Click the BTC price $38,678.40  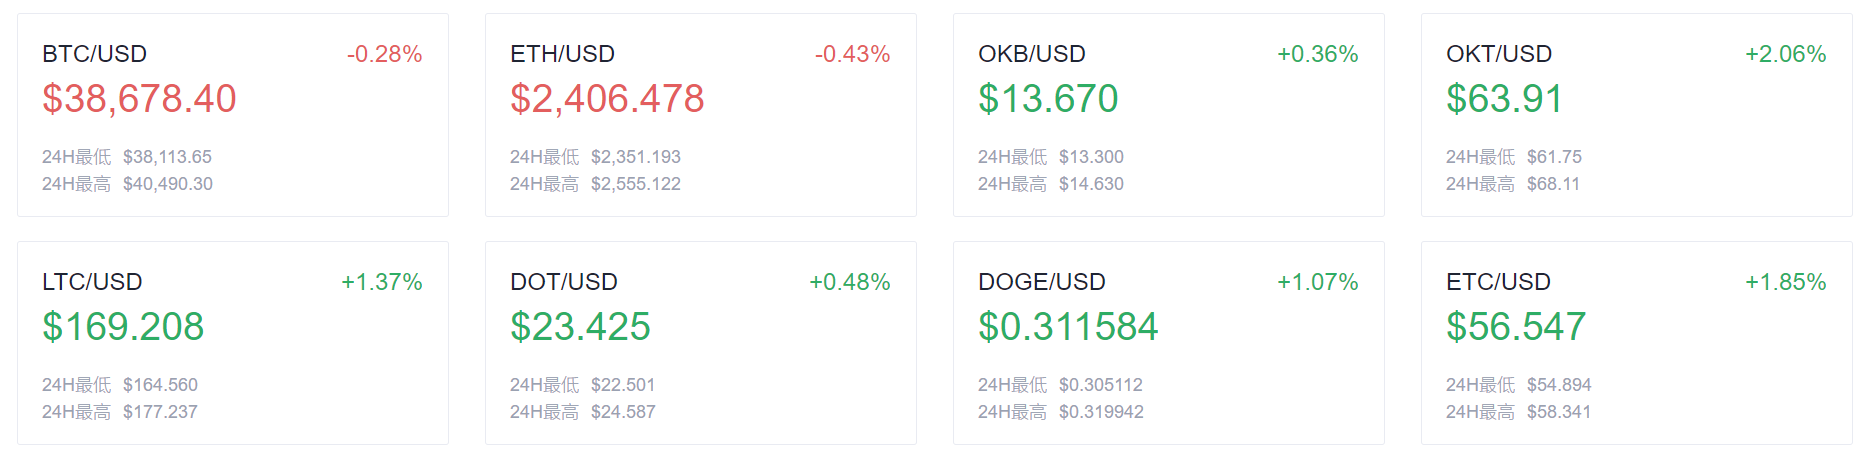pyautogui.click(x=139, y=99)
